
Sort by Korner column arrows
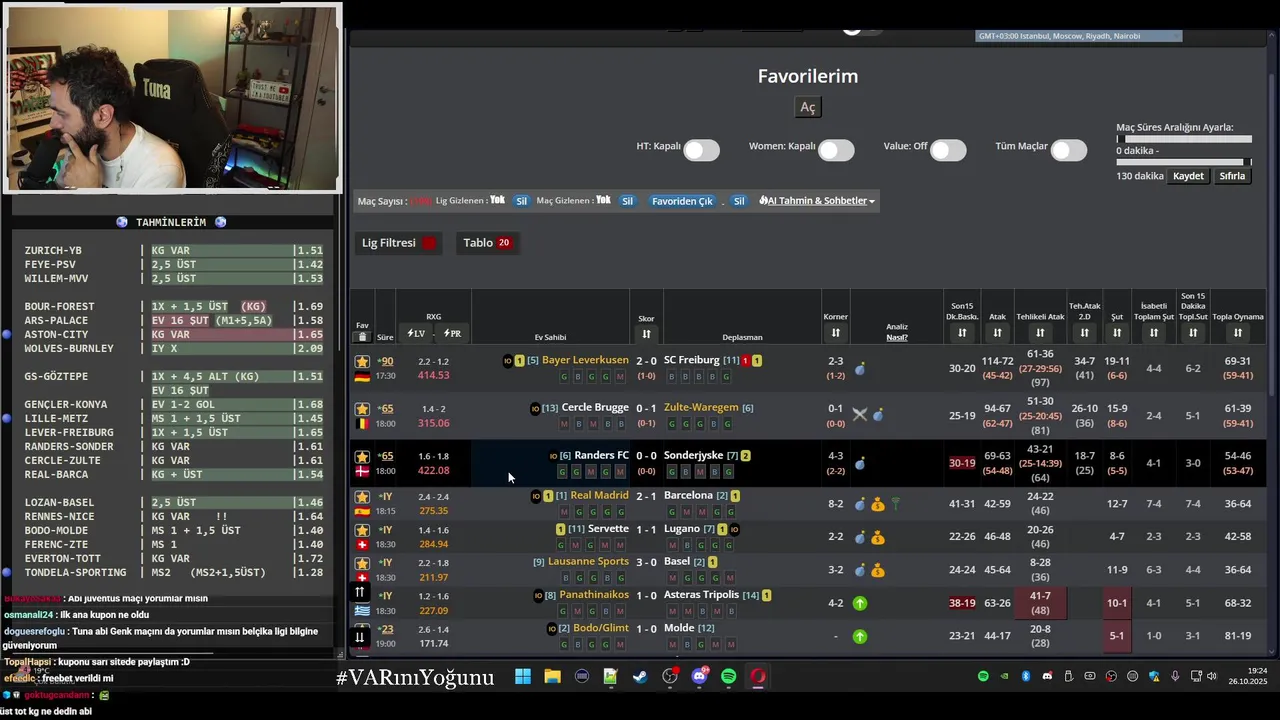click(836, 333)
